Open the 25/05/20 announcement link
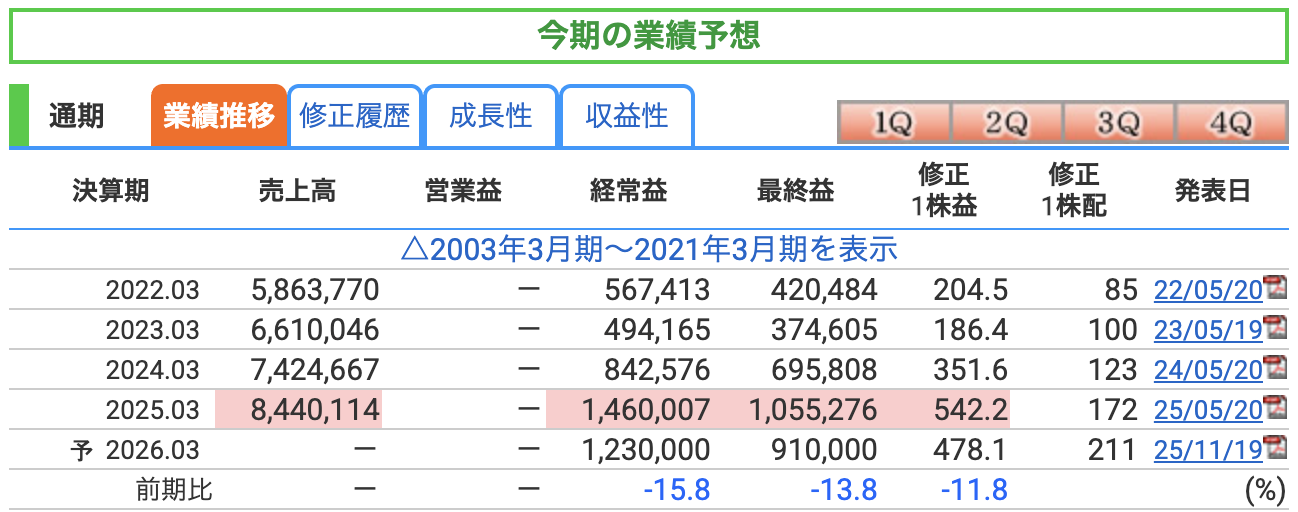The width and height of the screenshot is (1298, 512). tap(1208, 410)
